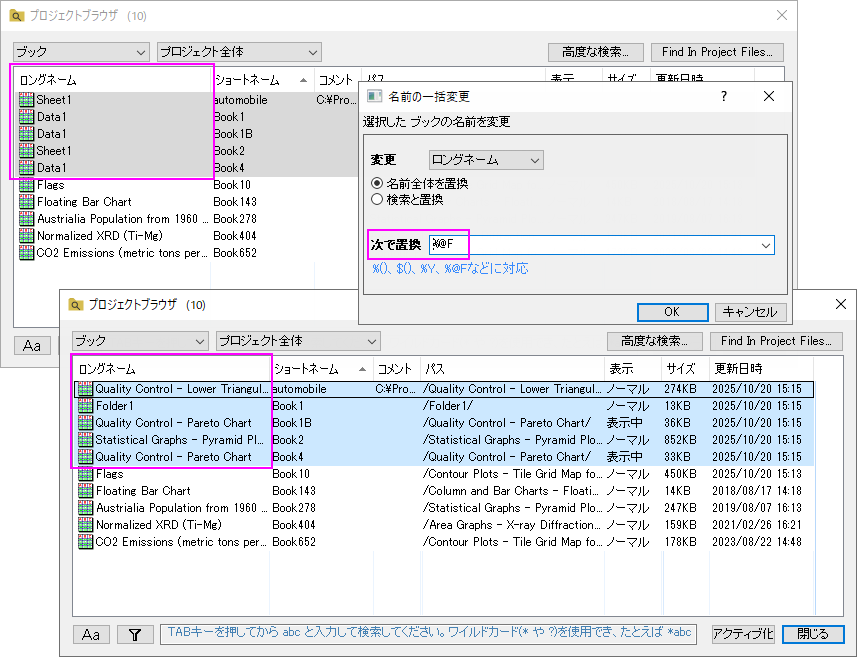Select Book404 short name in front window
The image size is (857, 657).
294,525
